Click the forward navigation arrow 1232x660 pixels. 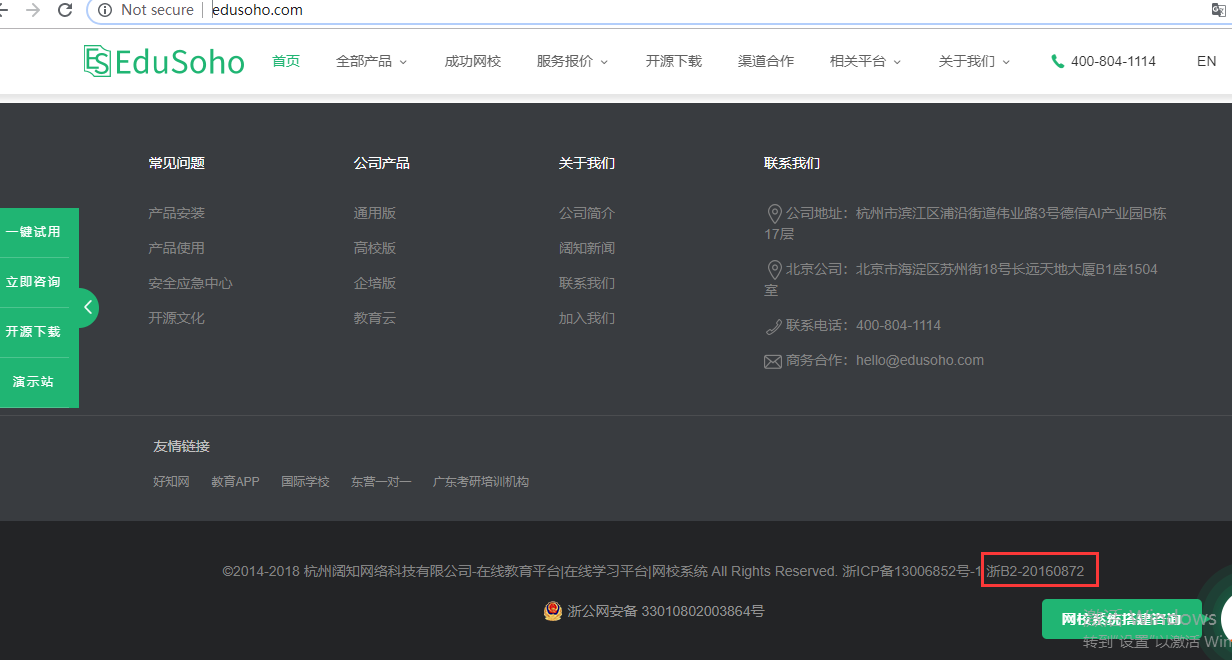click(33, 10)
